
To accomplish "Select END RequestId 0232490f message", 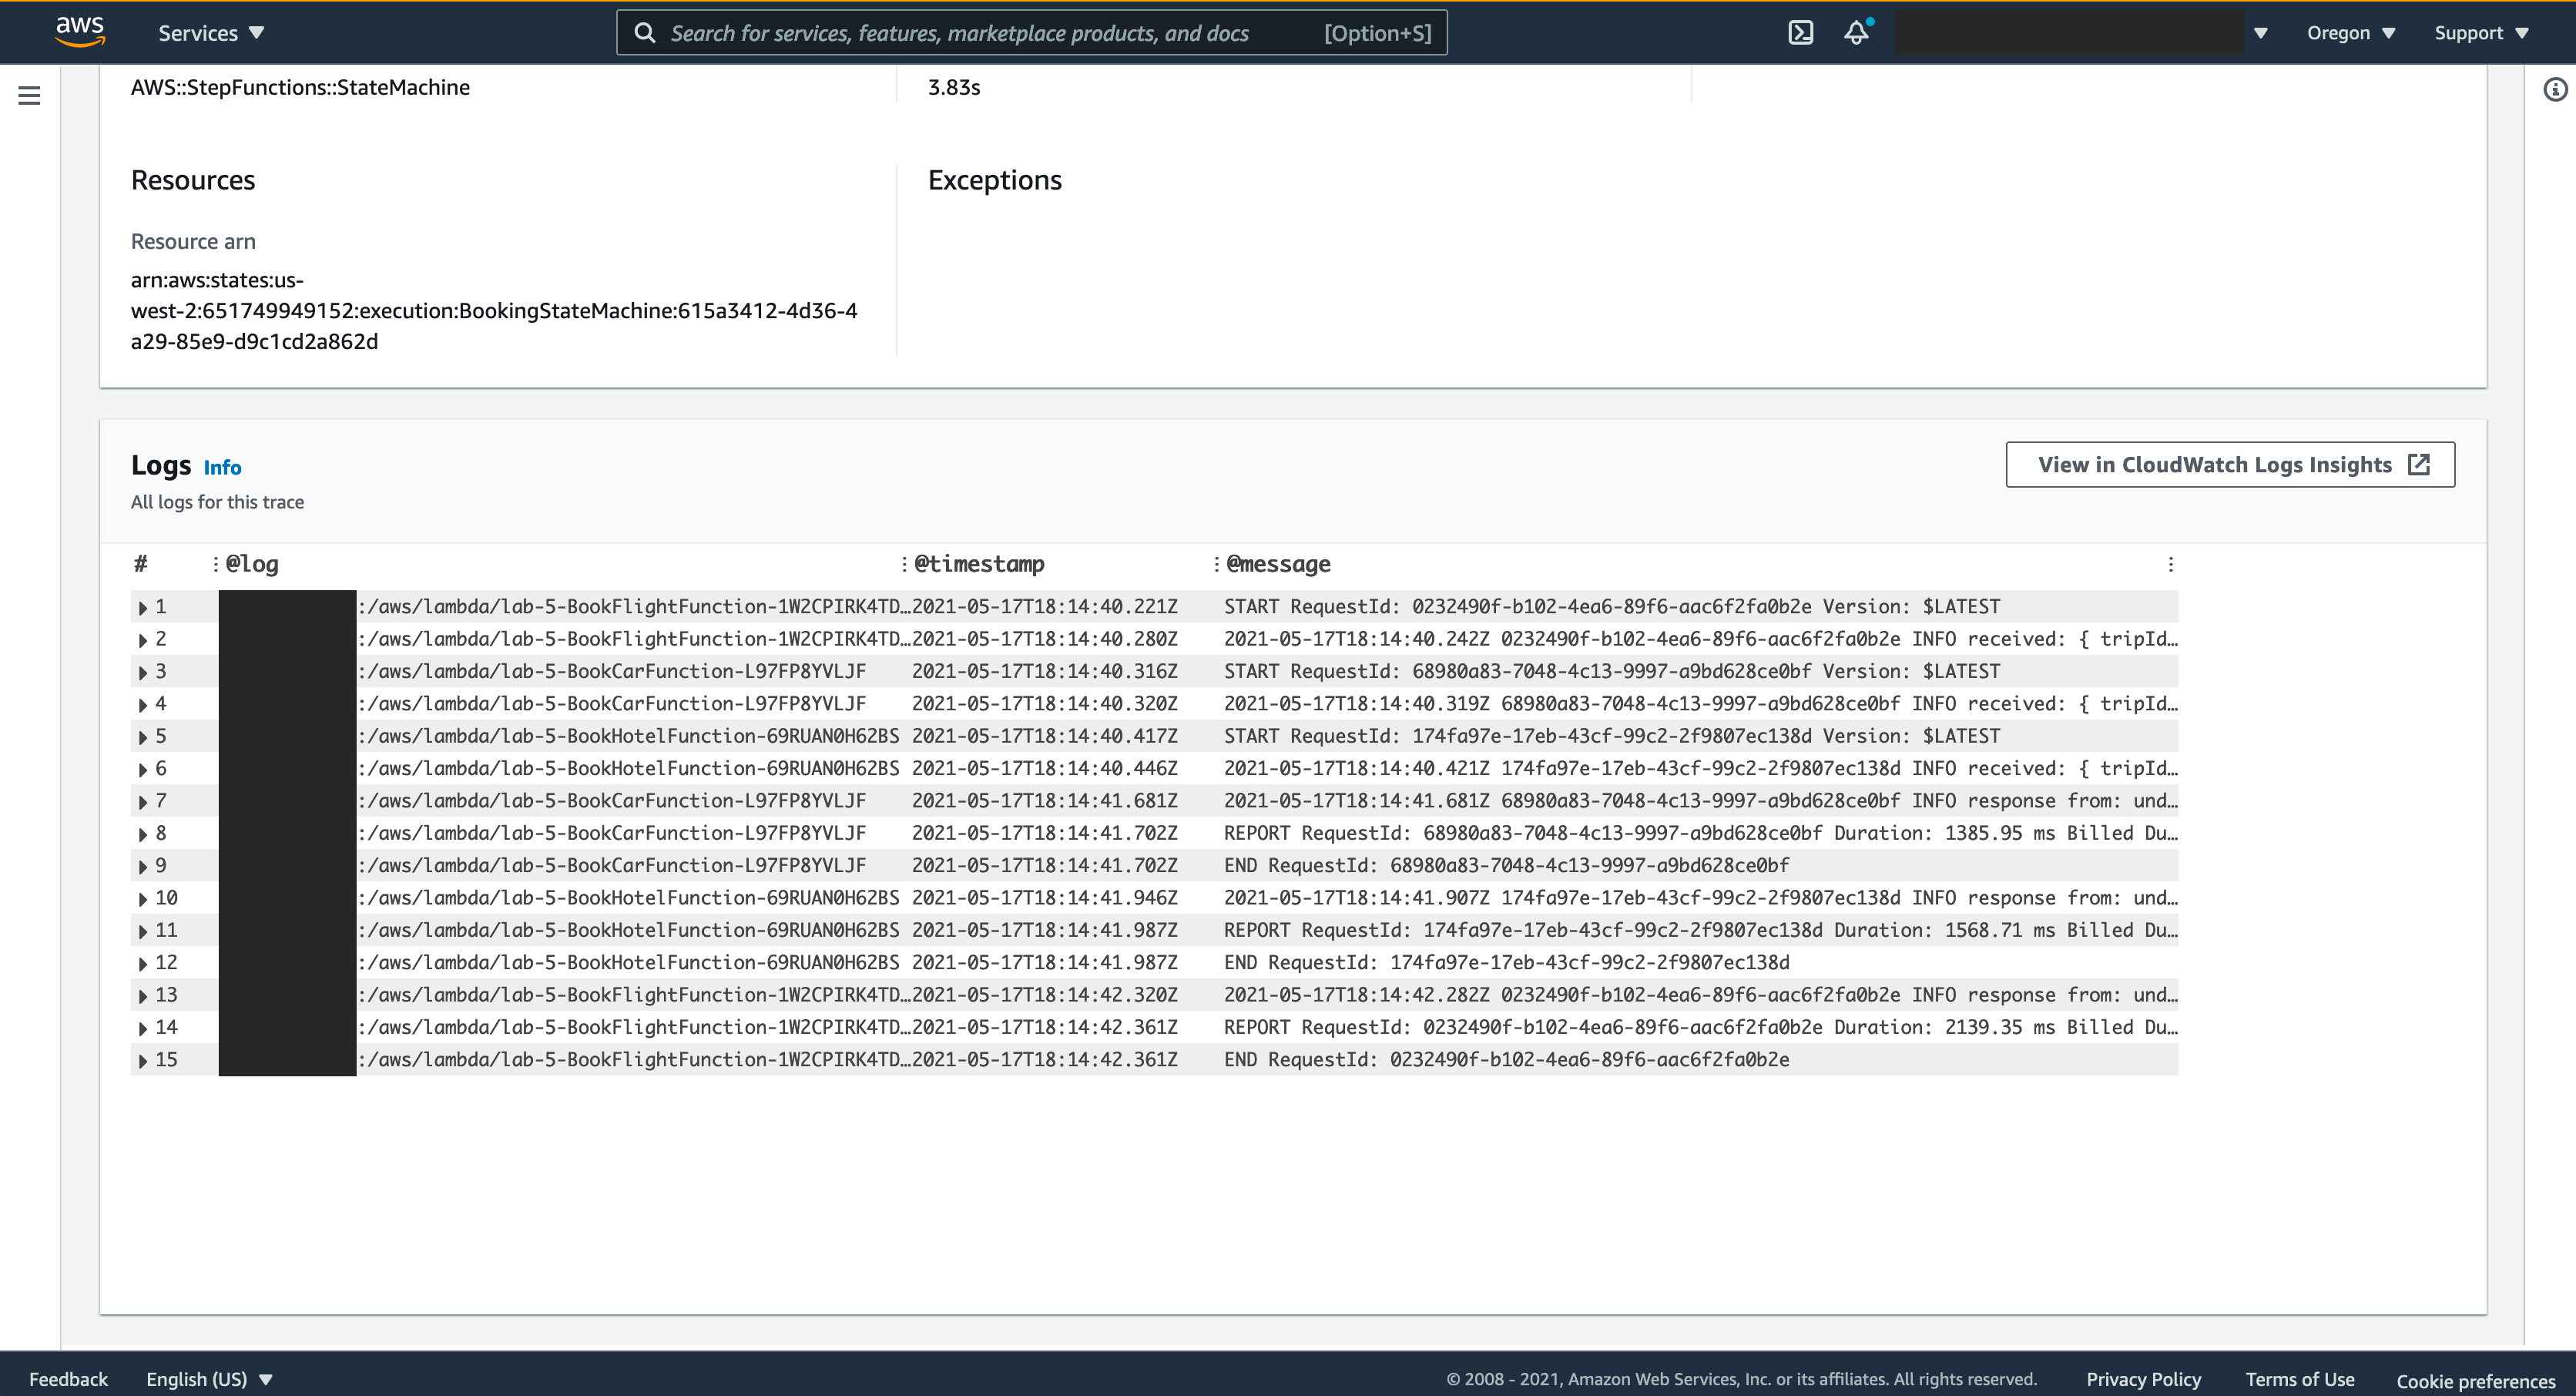I will point(1507,1059).
